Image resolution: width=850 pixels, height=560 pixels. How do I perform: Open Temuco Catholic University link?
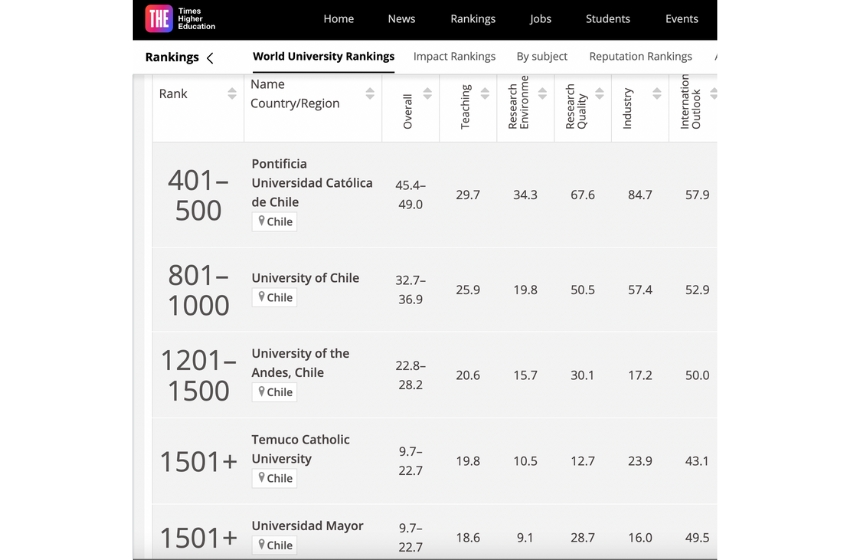300,449
